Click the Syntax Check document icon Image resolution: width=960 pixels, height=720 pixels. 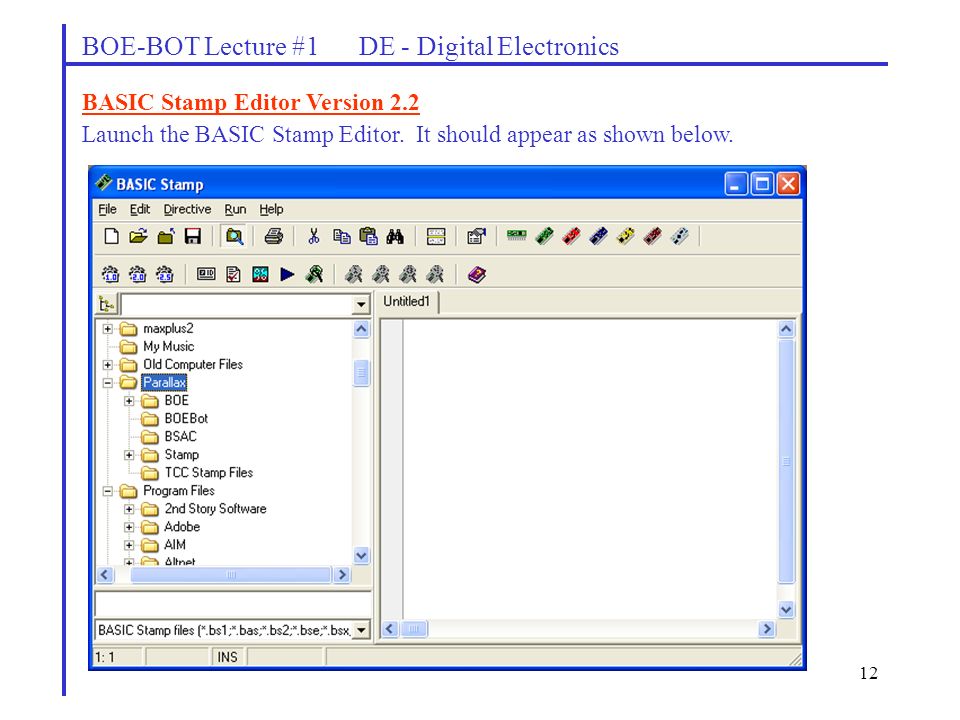pos(233,274)
